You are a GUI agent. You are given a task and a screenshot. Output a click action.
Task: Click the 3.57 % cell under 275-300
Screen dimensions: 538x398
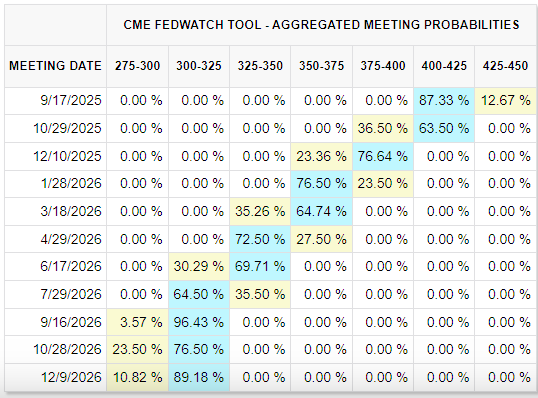pyautogui.click(x=137, y=322)
